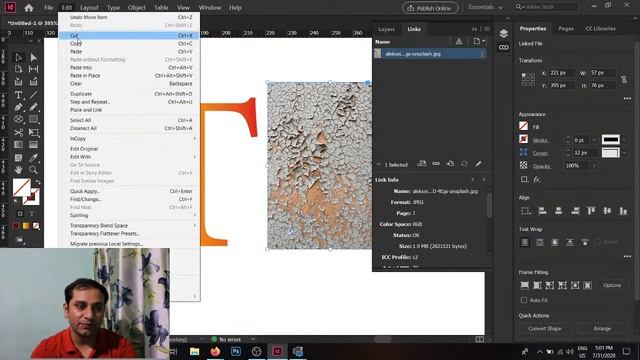The height and width of the screenshot is (360, 640).
Task: Choose Cut from Edit menu
Action: click(x=129, y=36)
